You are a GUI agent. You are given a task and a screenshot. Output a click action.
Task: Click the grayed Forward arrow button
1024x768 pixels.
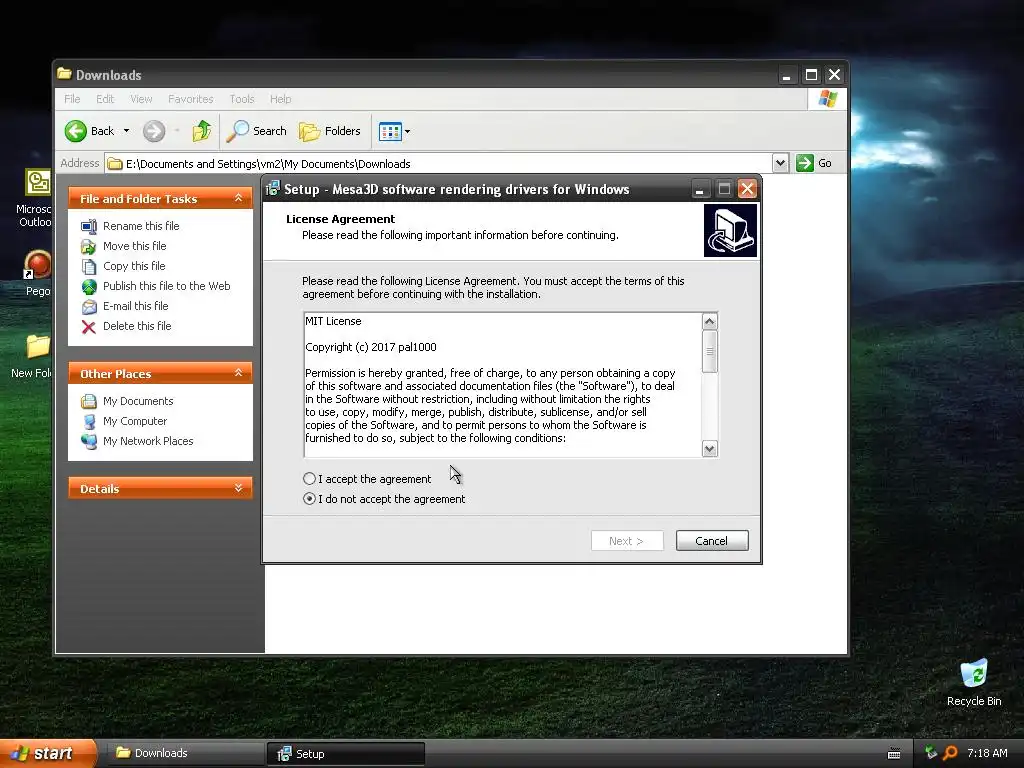(154, 131)
